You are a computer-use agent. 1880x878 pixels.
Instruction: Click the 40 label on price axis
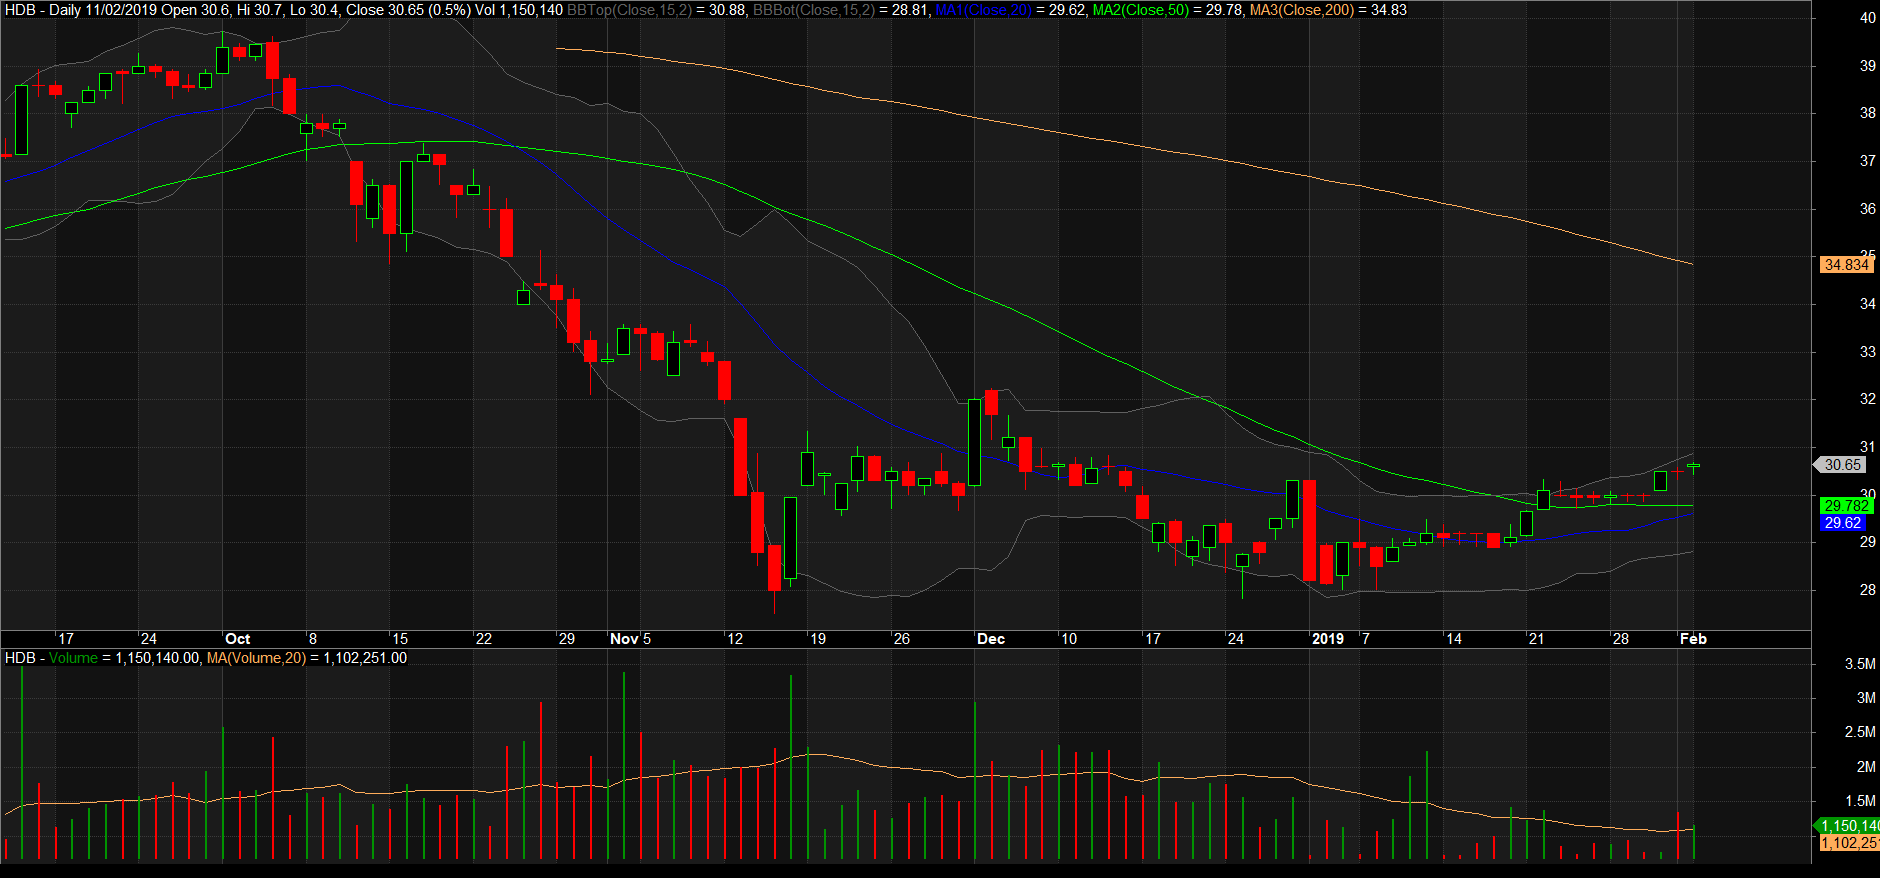coord(1867,18)
